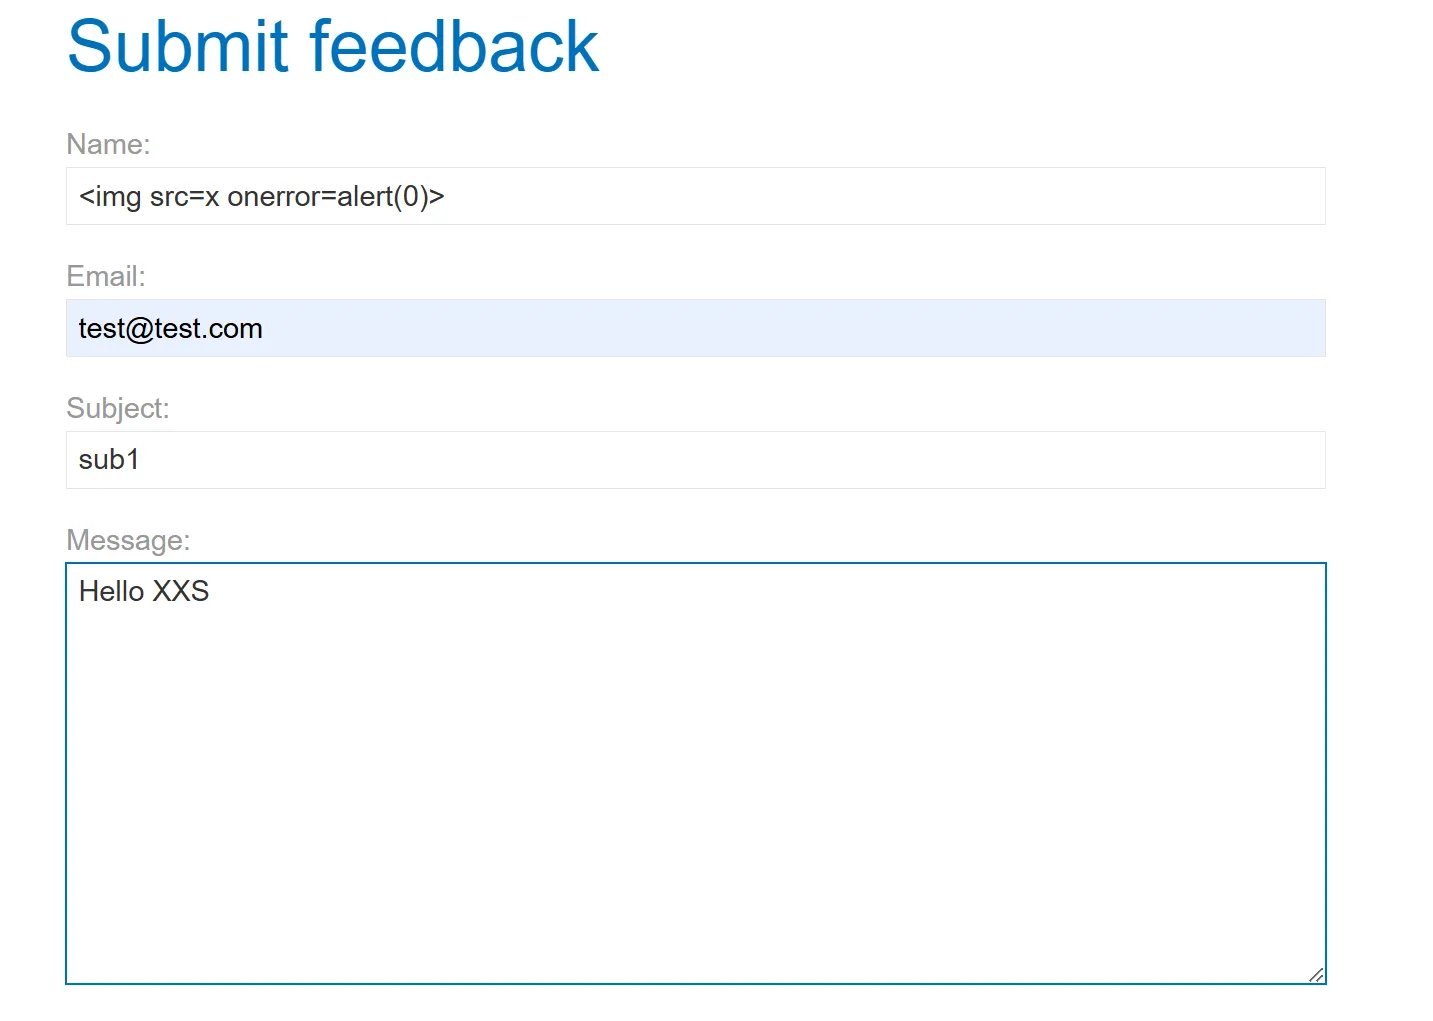The width and height of the screenshot is (1433, 1021).
Task: Click the Message box resize handle
Action: click(x=1316, y=974)
